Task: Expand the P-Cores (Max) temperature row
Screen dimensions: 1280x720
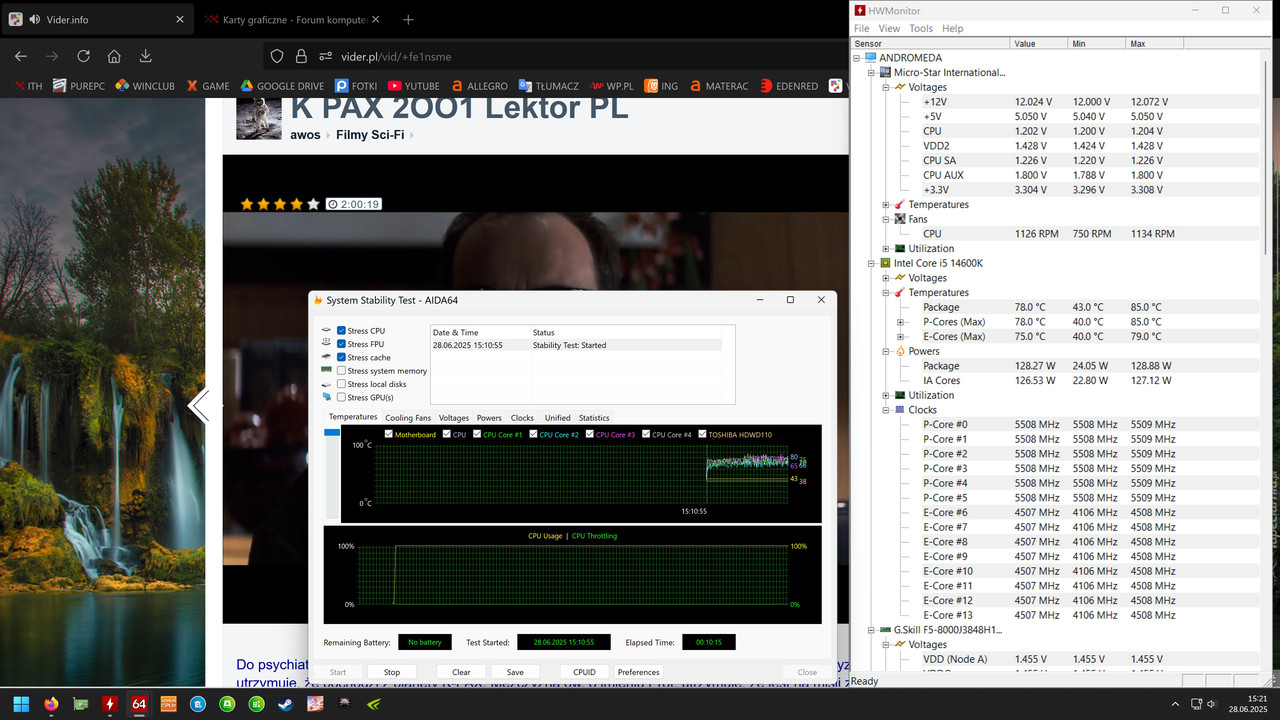Action: [x=900, y=322]
